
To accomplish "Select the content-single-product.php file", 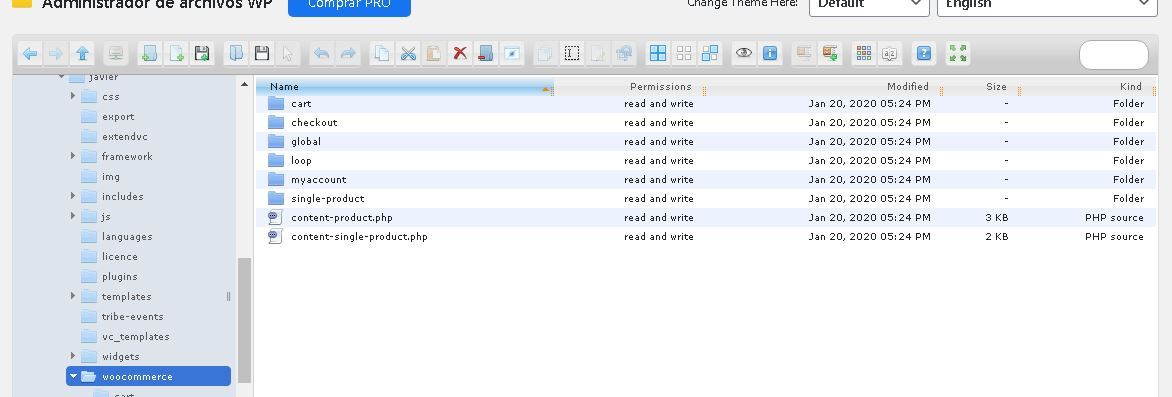I will coord(706,236).
